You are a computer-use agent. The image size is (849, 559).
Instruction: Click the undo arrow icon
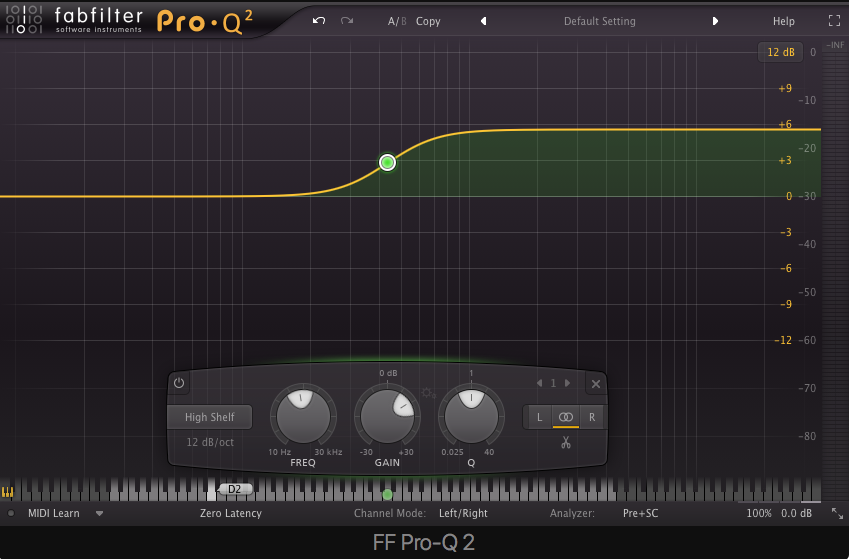319,21
